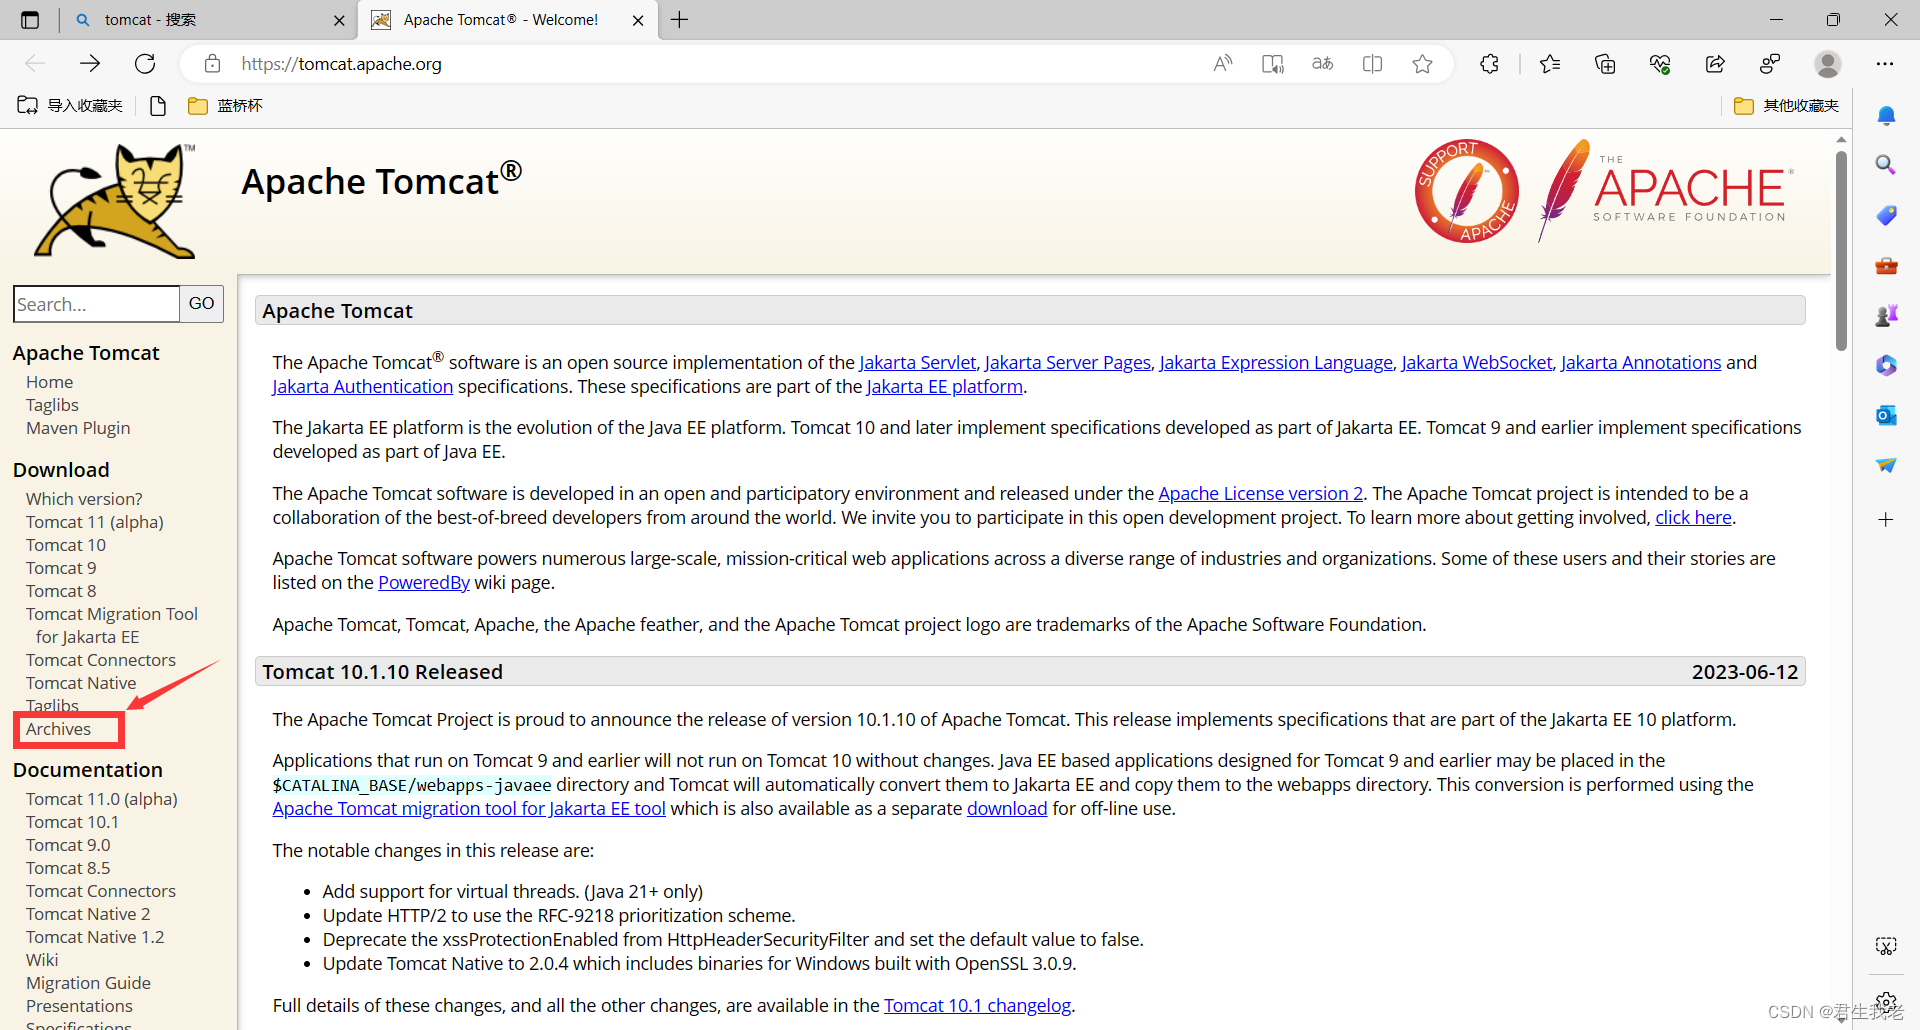Open the blank page bookmark icon

[157, 105]
